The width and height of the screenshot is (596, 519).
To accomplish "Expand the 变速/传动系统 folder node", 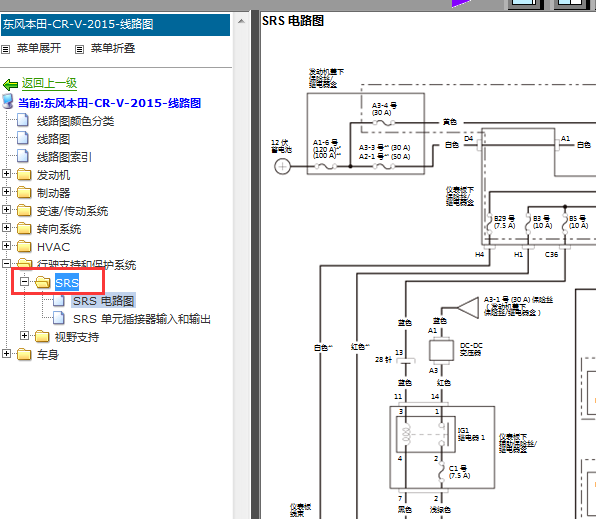I will (6, 210).
